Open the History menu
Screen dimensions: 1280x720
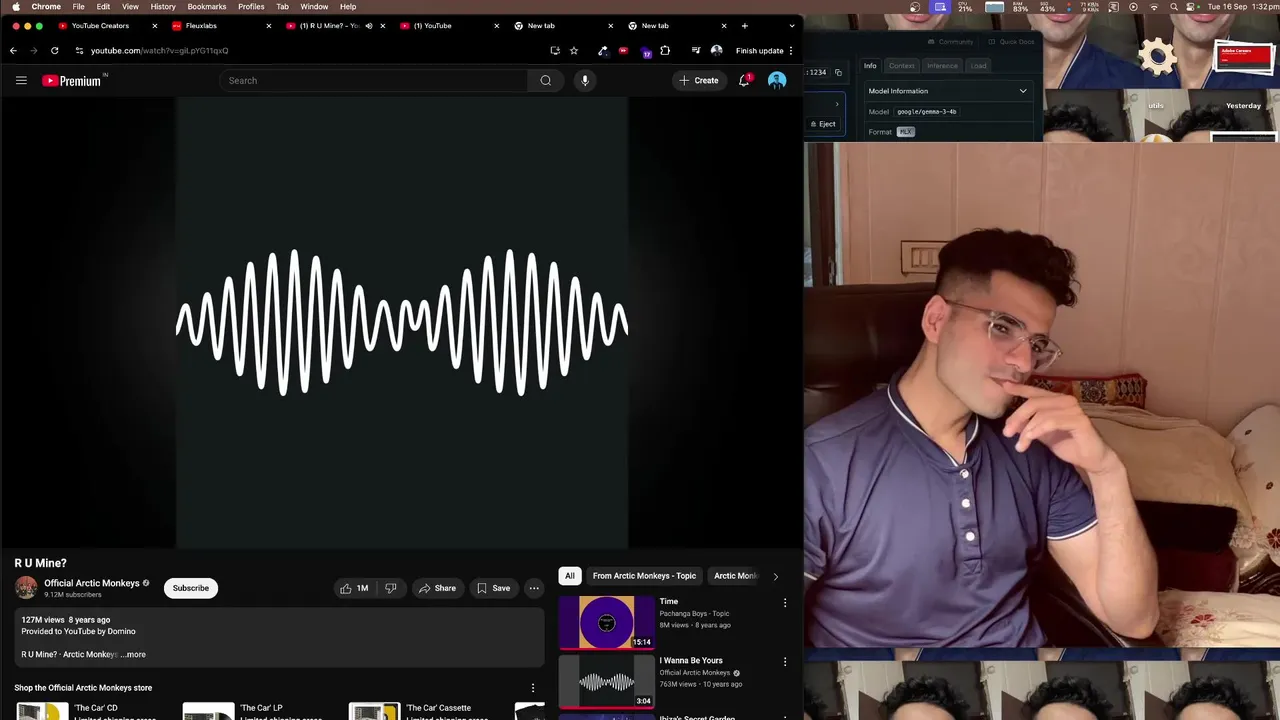coord(163,6)
